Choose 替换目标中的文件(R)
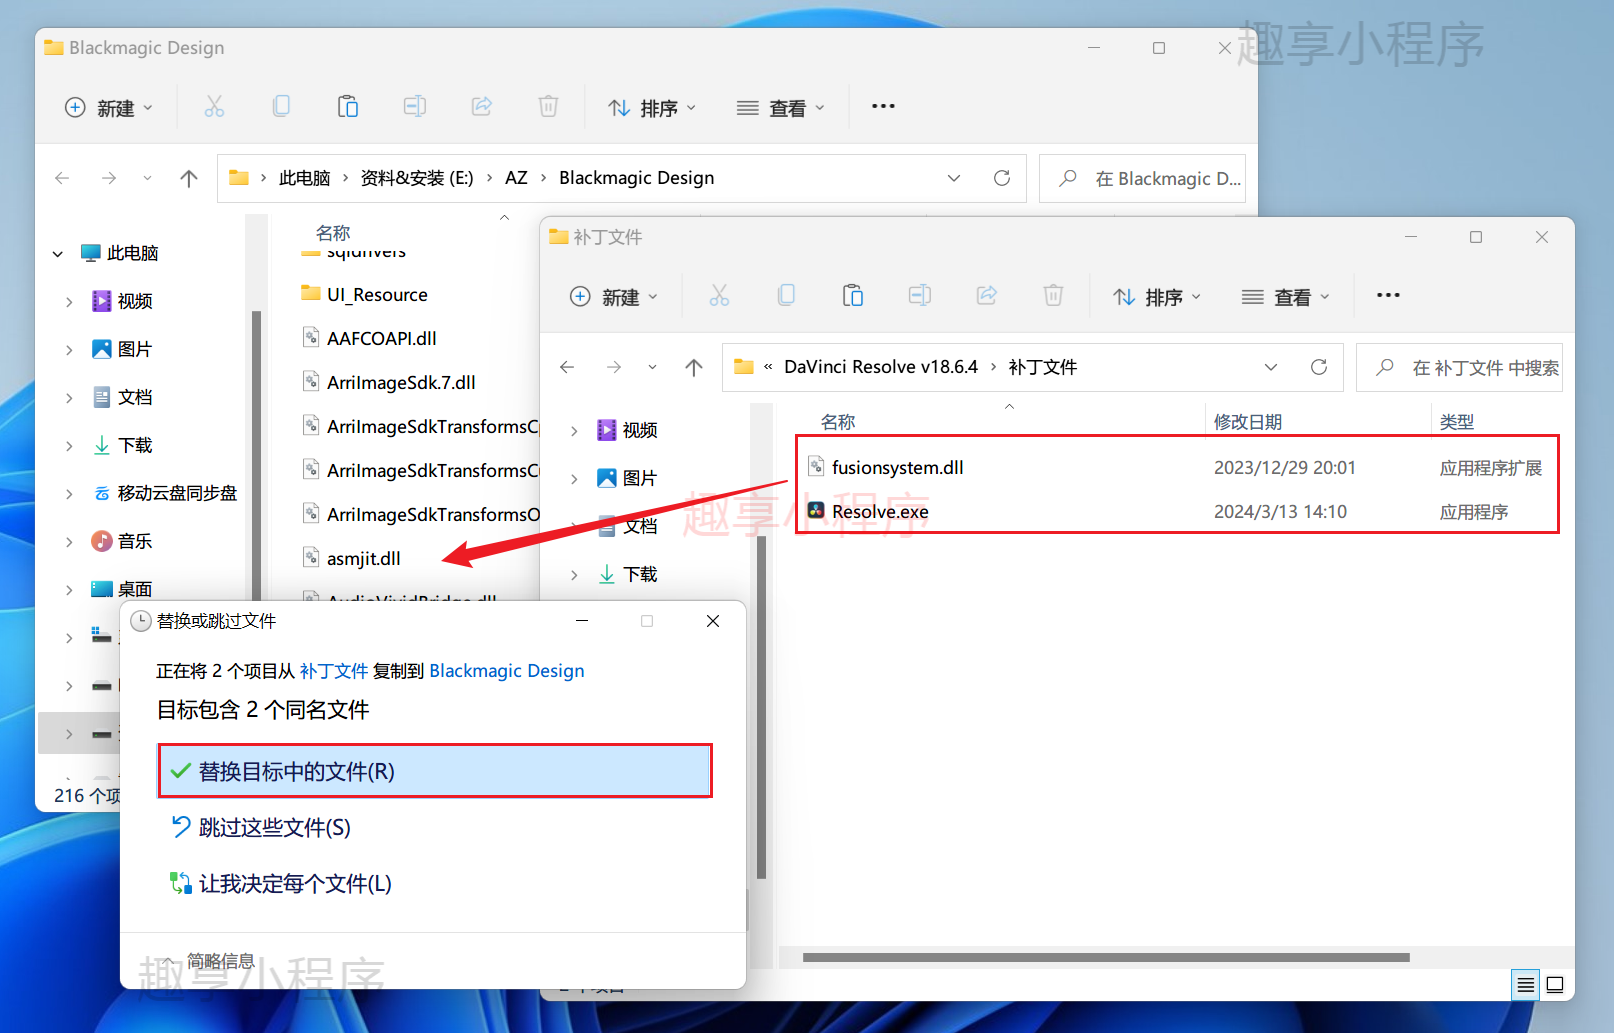Image resolution: width=1614 pixels, height=1033 pixels. tap(435, 771)
